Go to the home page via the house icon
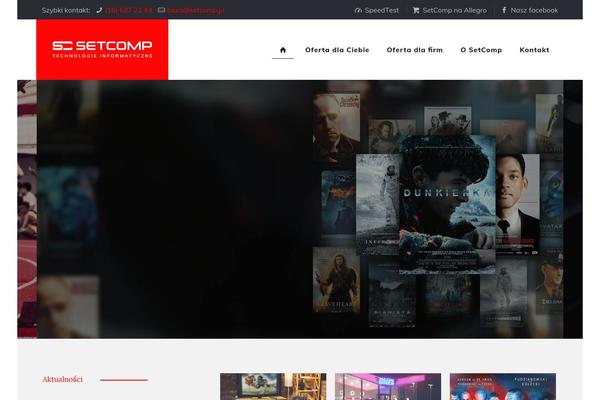600x400 pixels. (283, 50)
